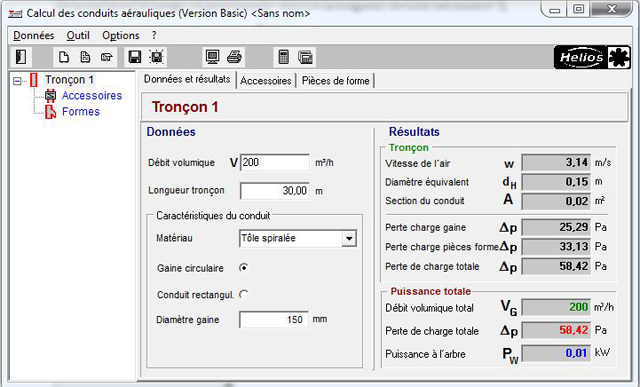The height and width of the screenshot is (387, 640).
Task: Click the Résultats section heading
Action: click(x=414, y=132)
